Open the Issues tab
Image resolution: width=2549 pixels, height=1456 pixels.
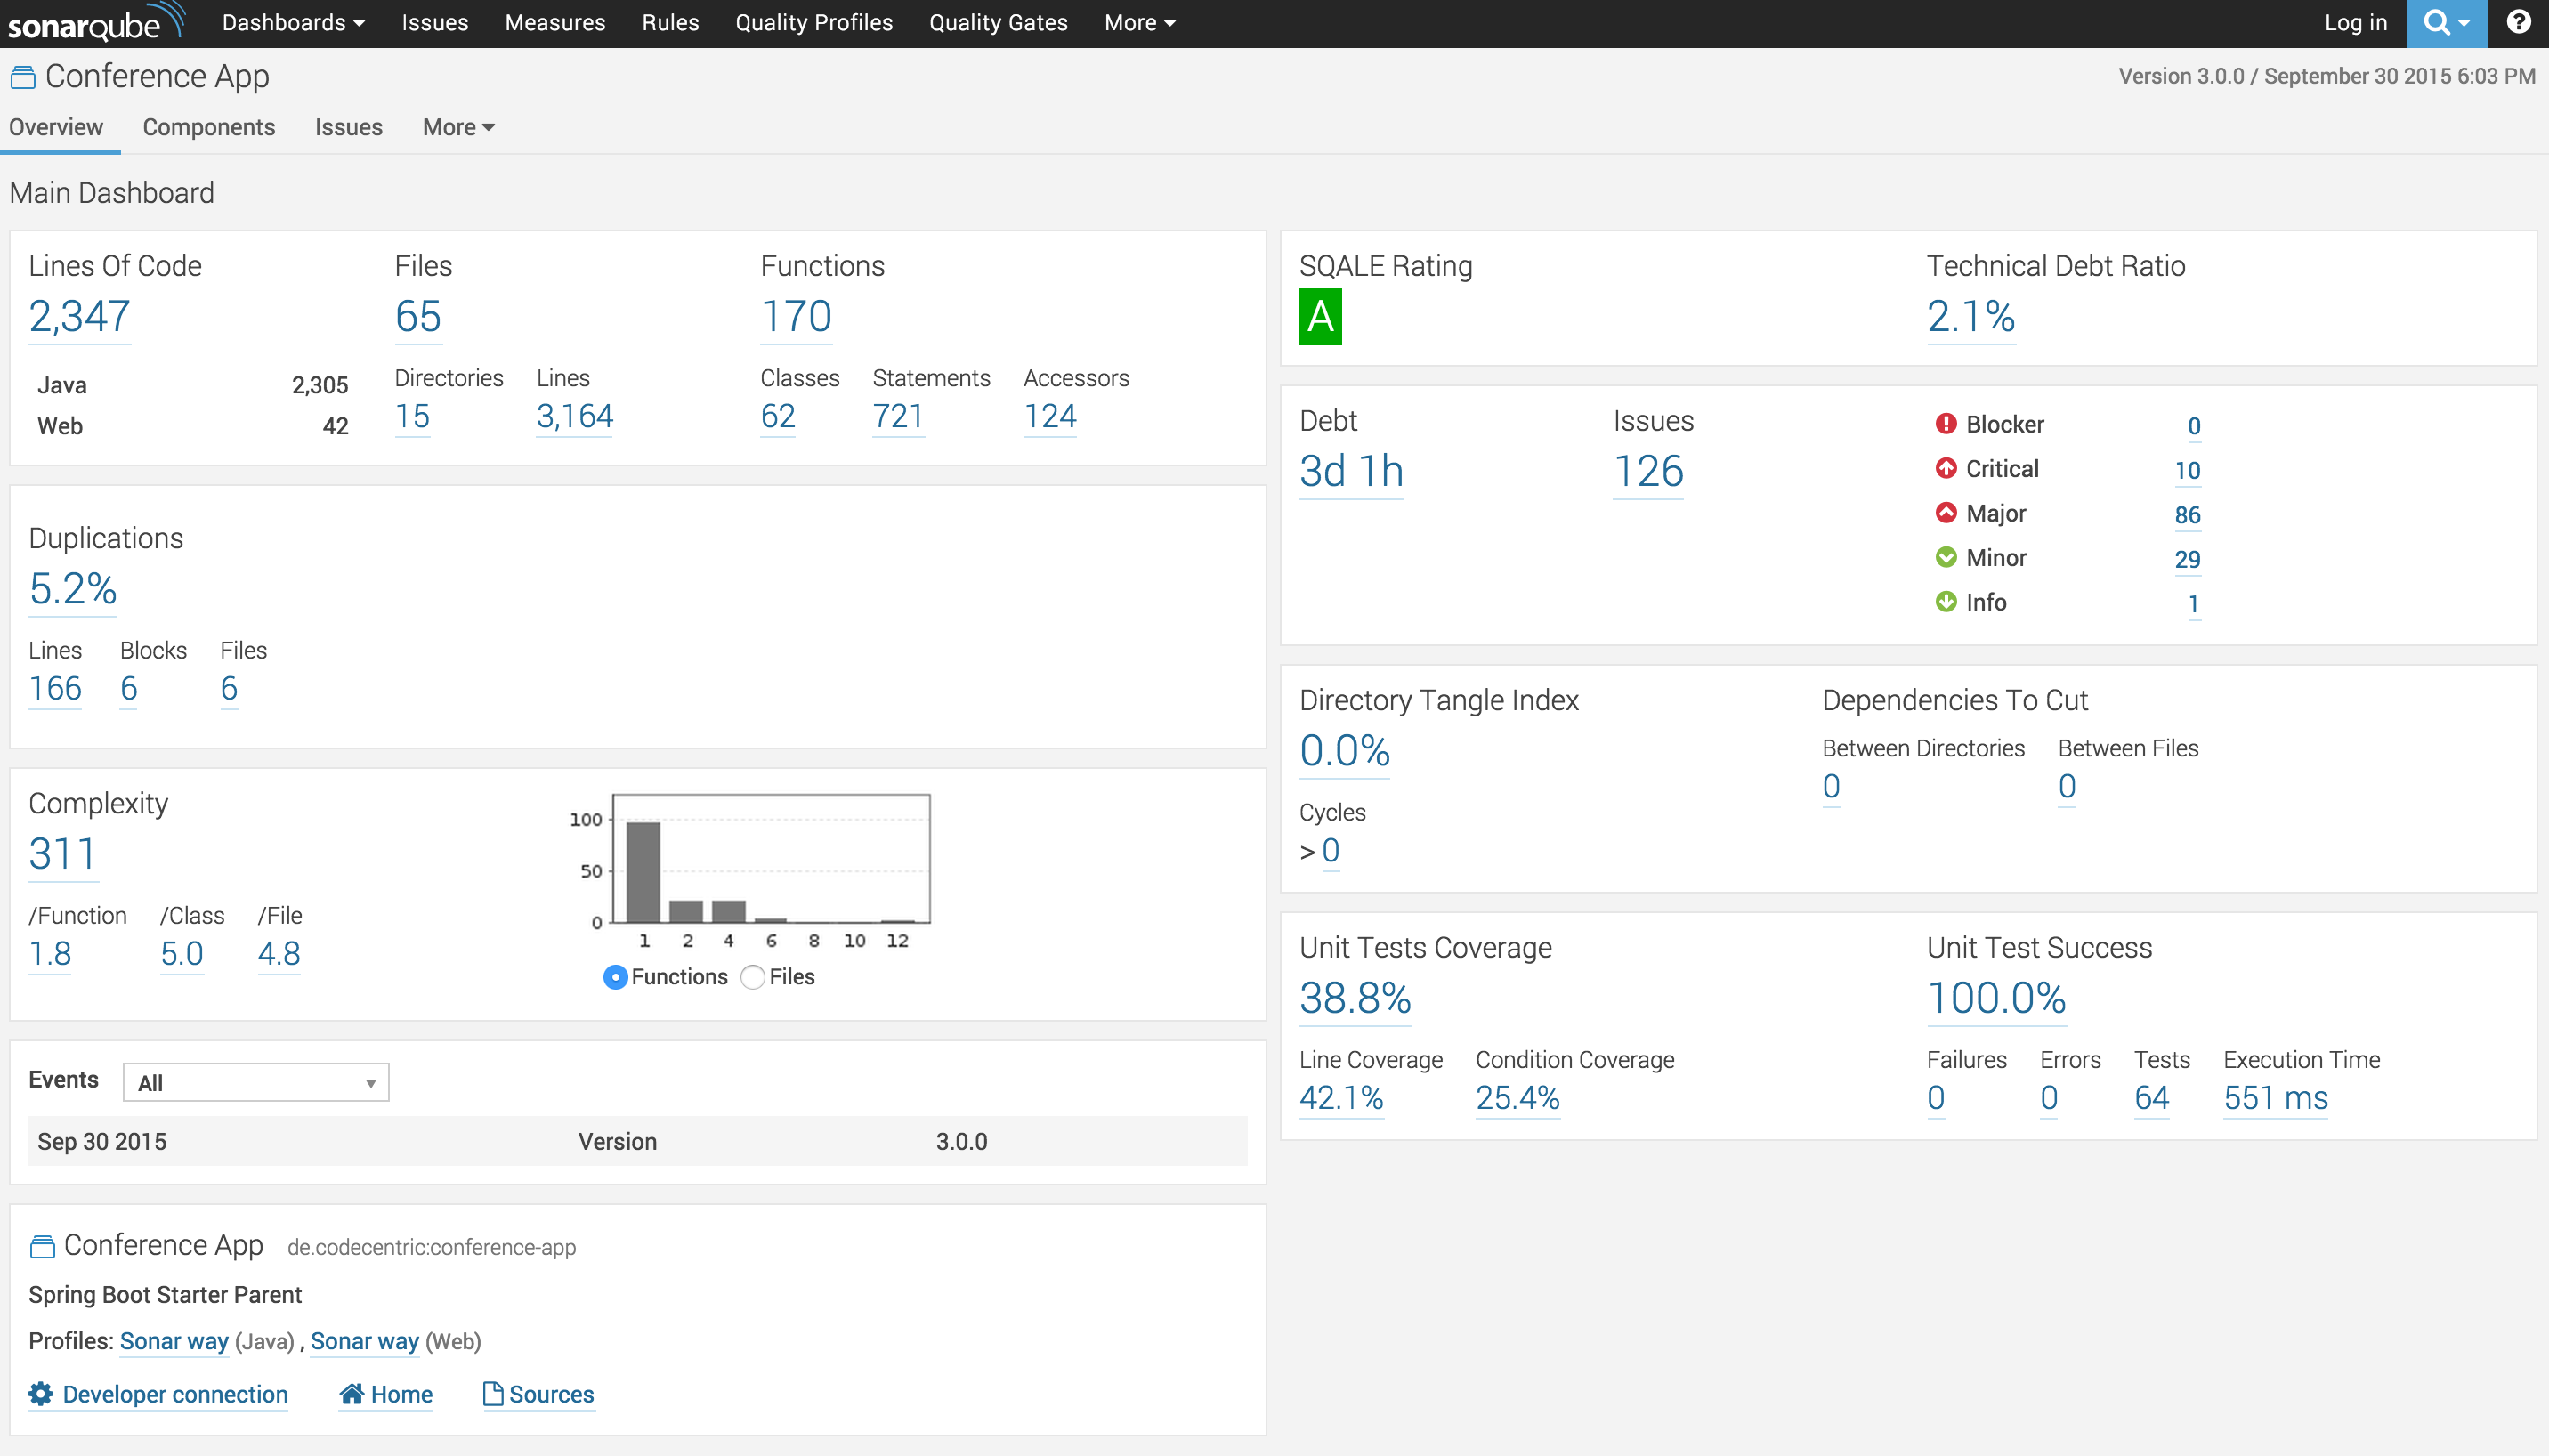(x=344, y=128)
